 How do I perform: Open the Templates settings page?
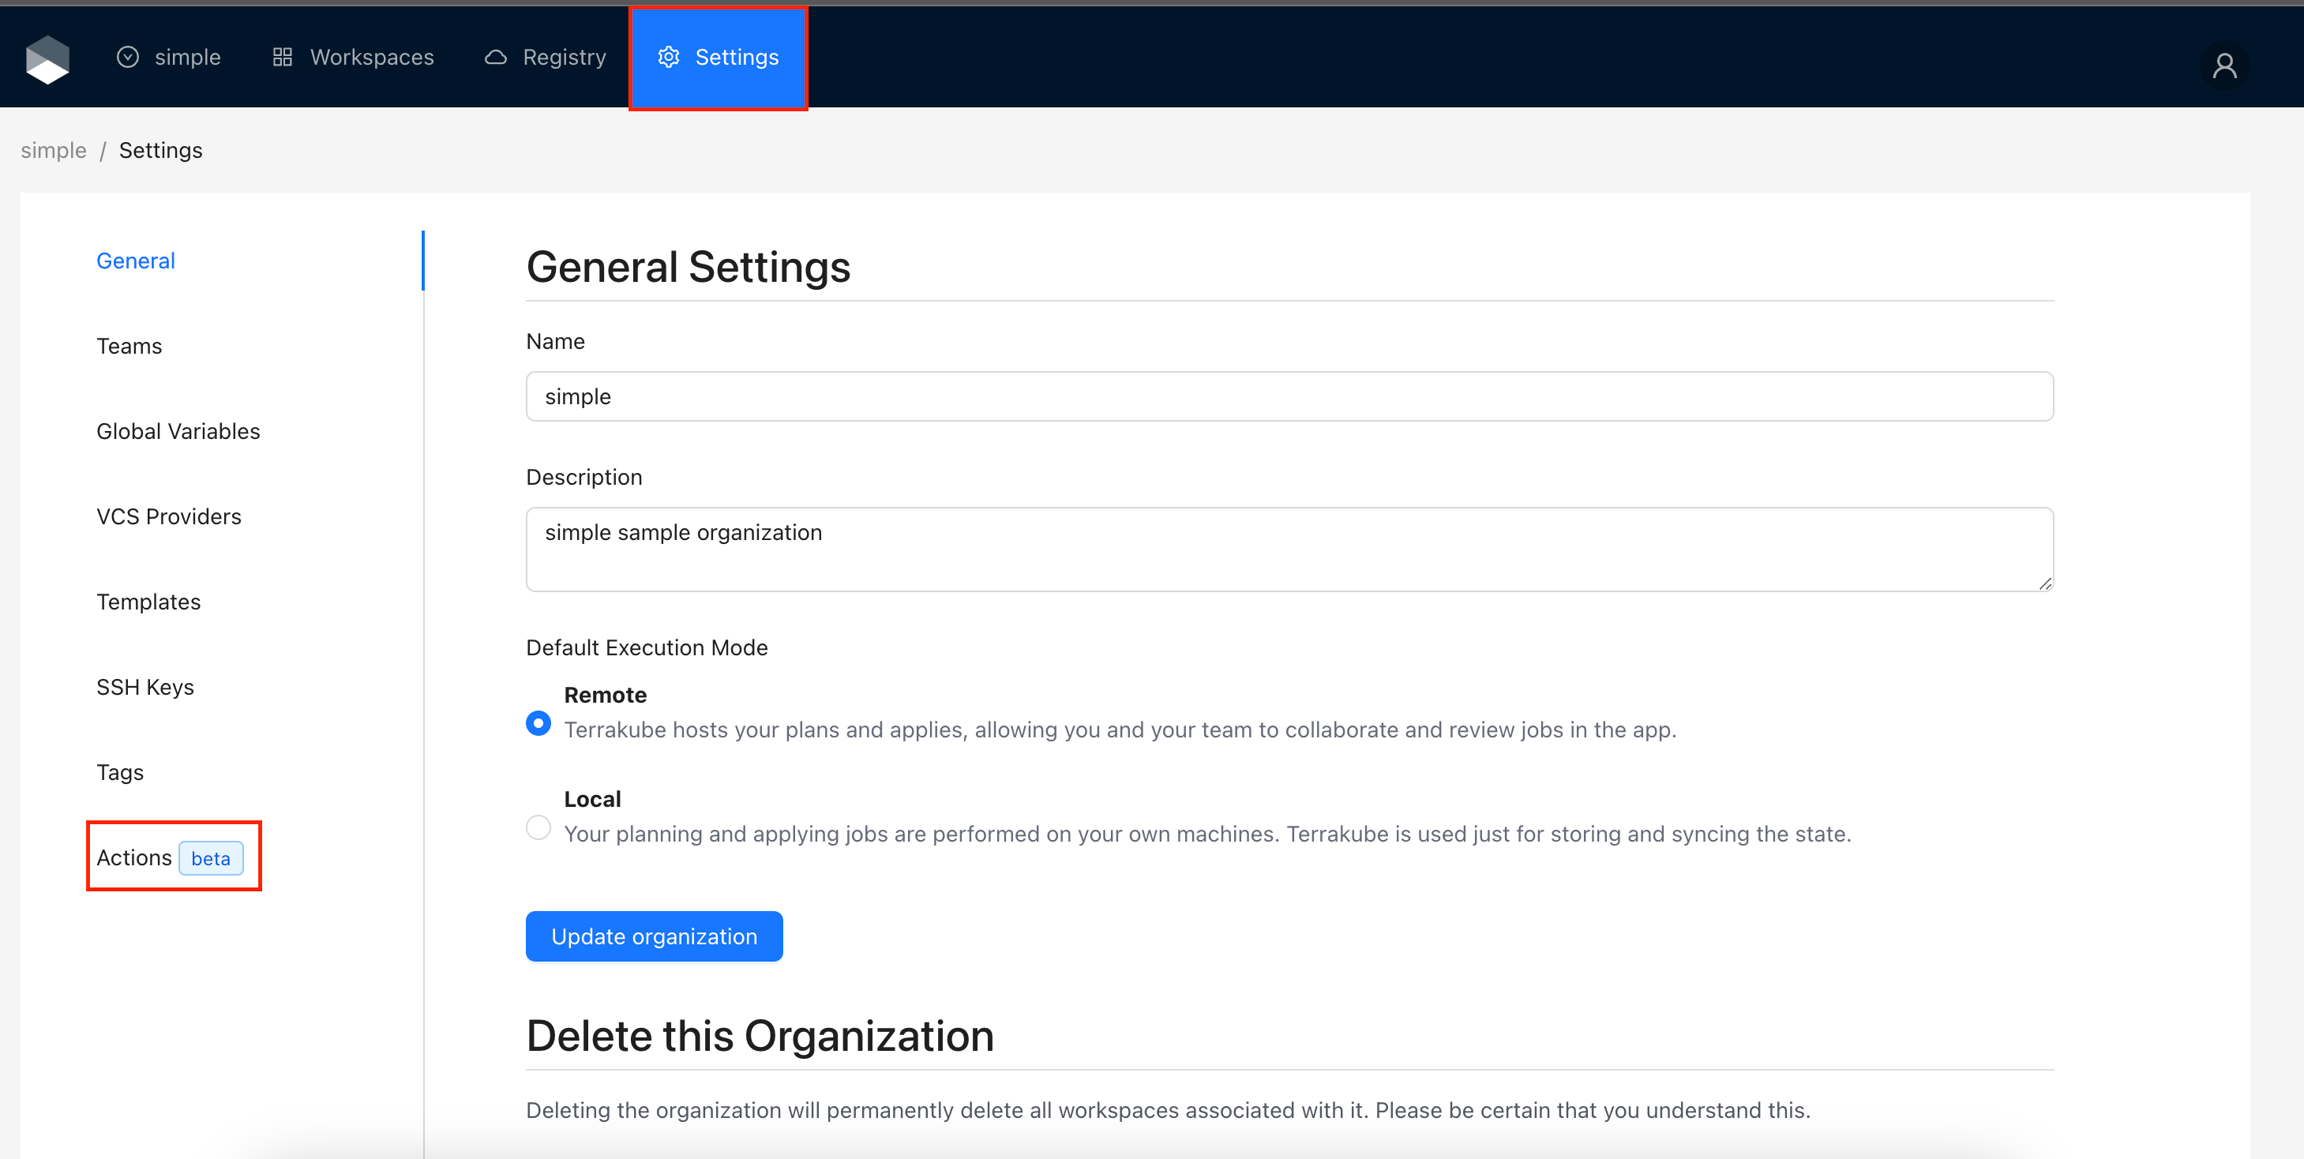148,602
